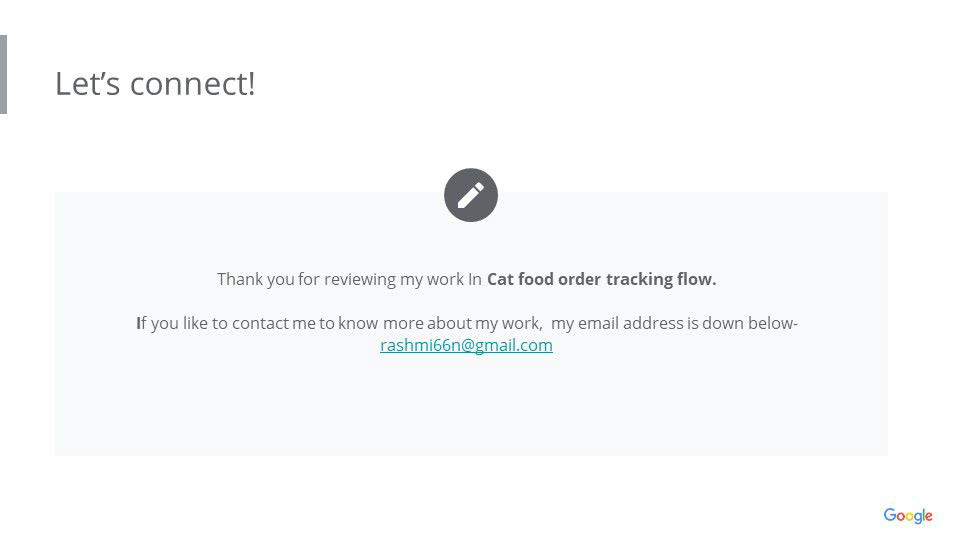Click the "Thank you for reviewing my work" text
Viewport: 960px width, 540px height.
[340, 279]
